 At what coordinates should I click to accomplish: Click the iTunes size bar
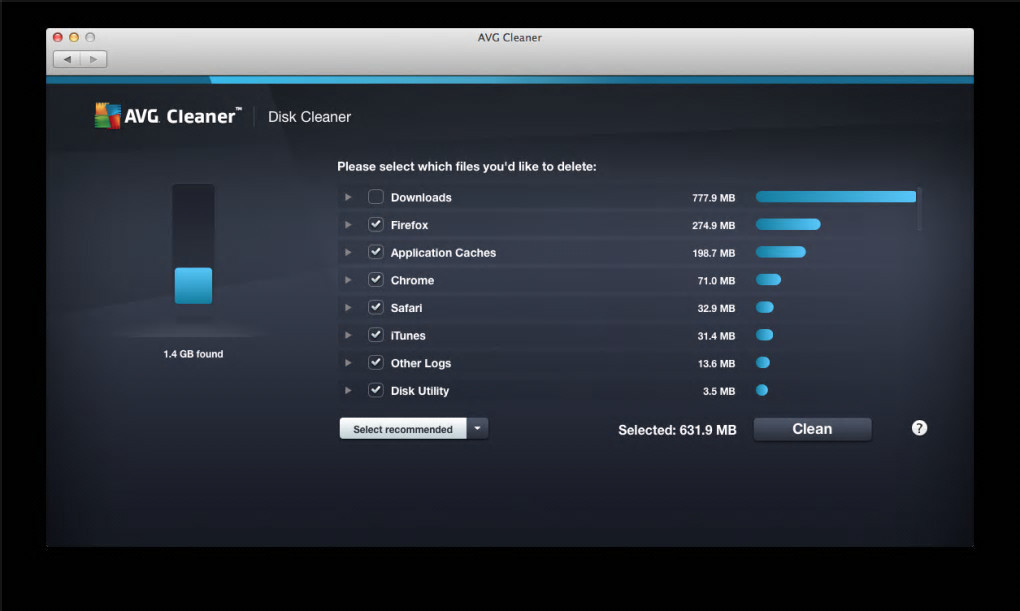[764, 335]
